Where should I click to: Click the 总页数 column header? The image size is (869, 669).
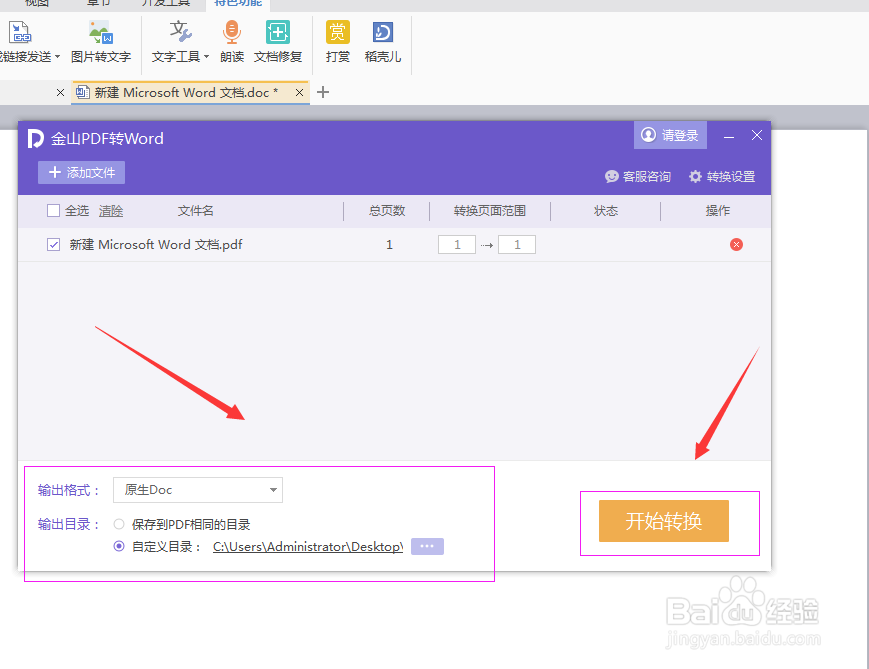point(387,211)
